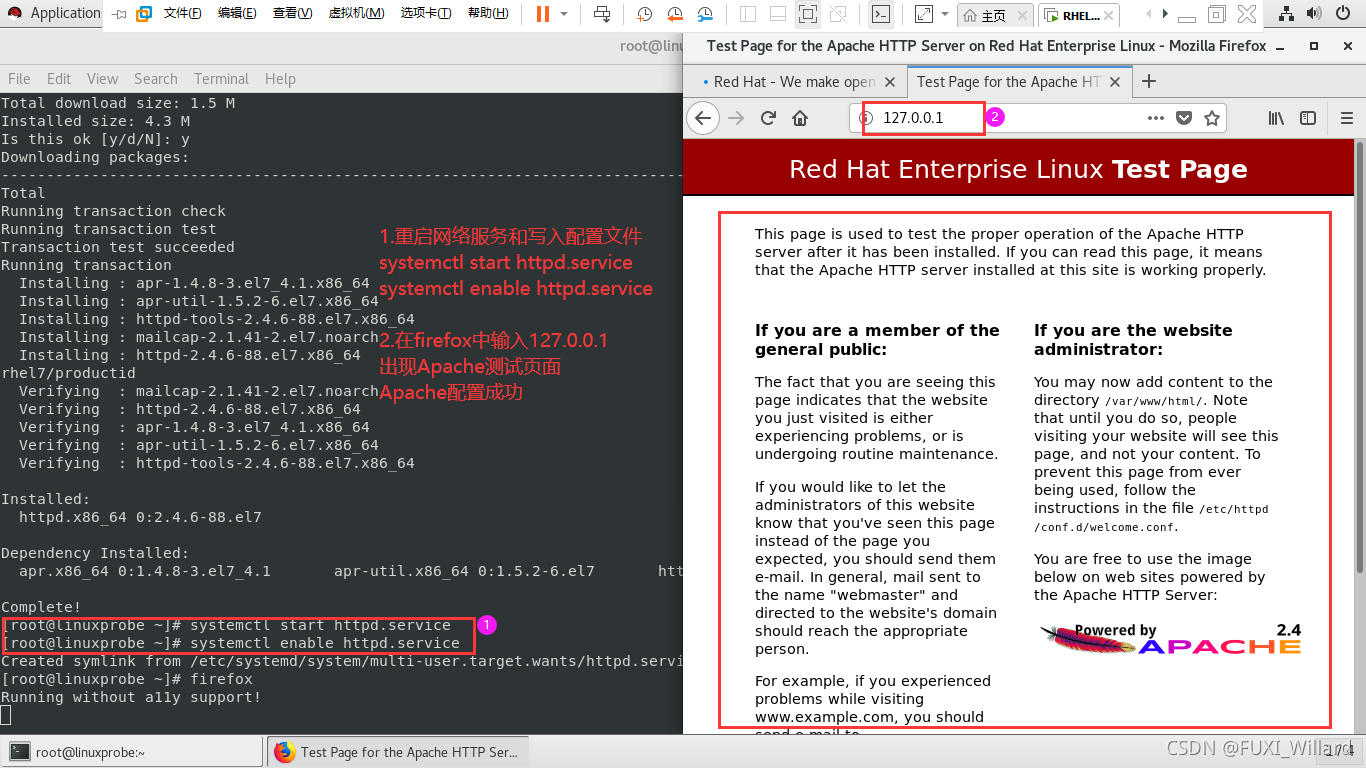
Task: Take VM snapshot clock icon
Action: (645, 14)
